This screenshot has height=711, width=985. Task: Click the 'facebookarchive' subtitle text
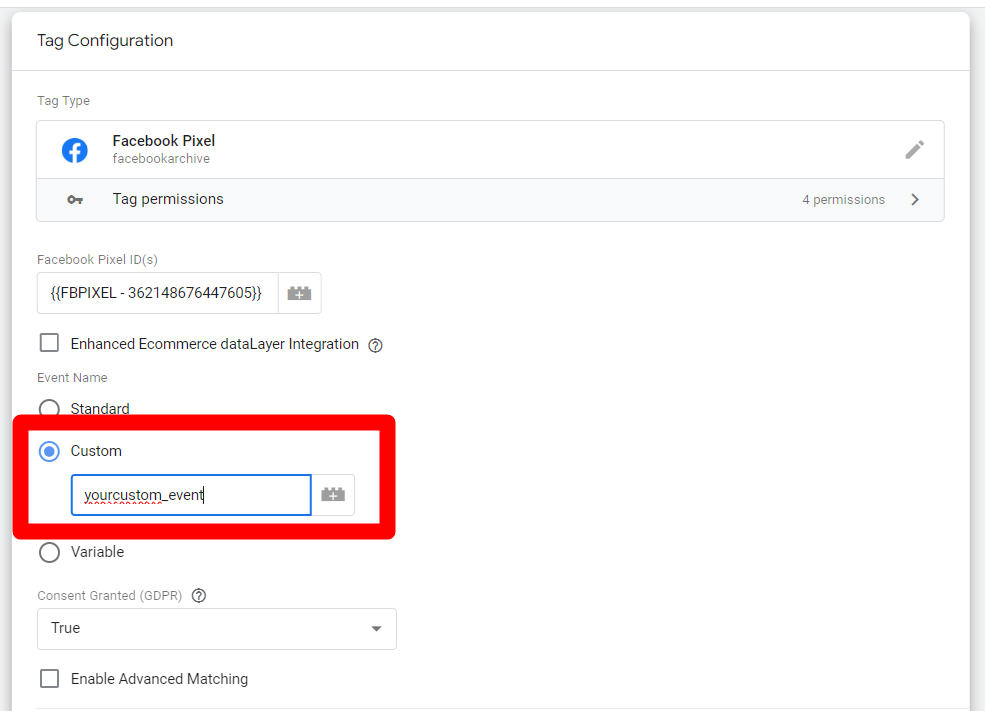click(x=161, y=159)
